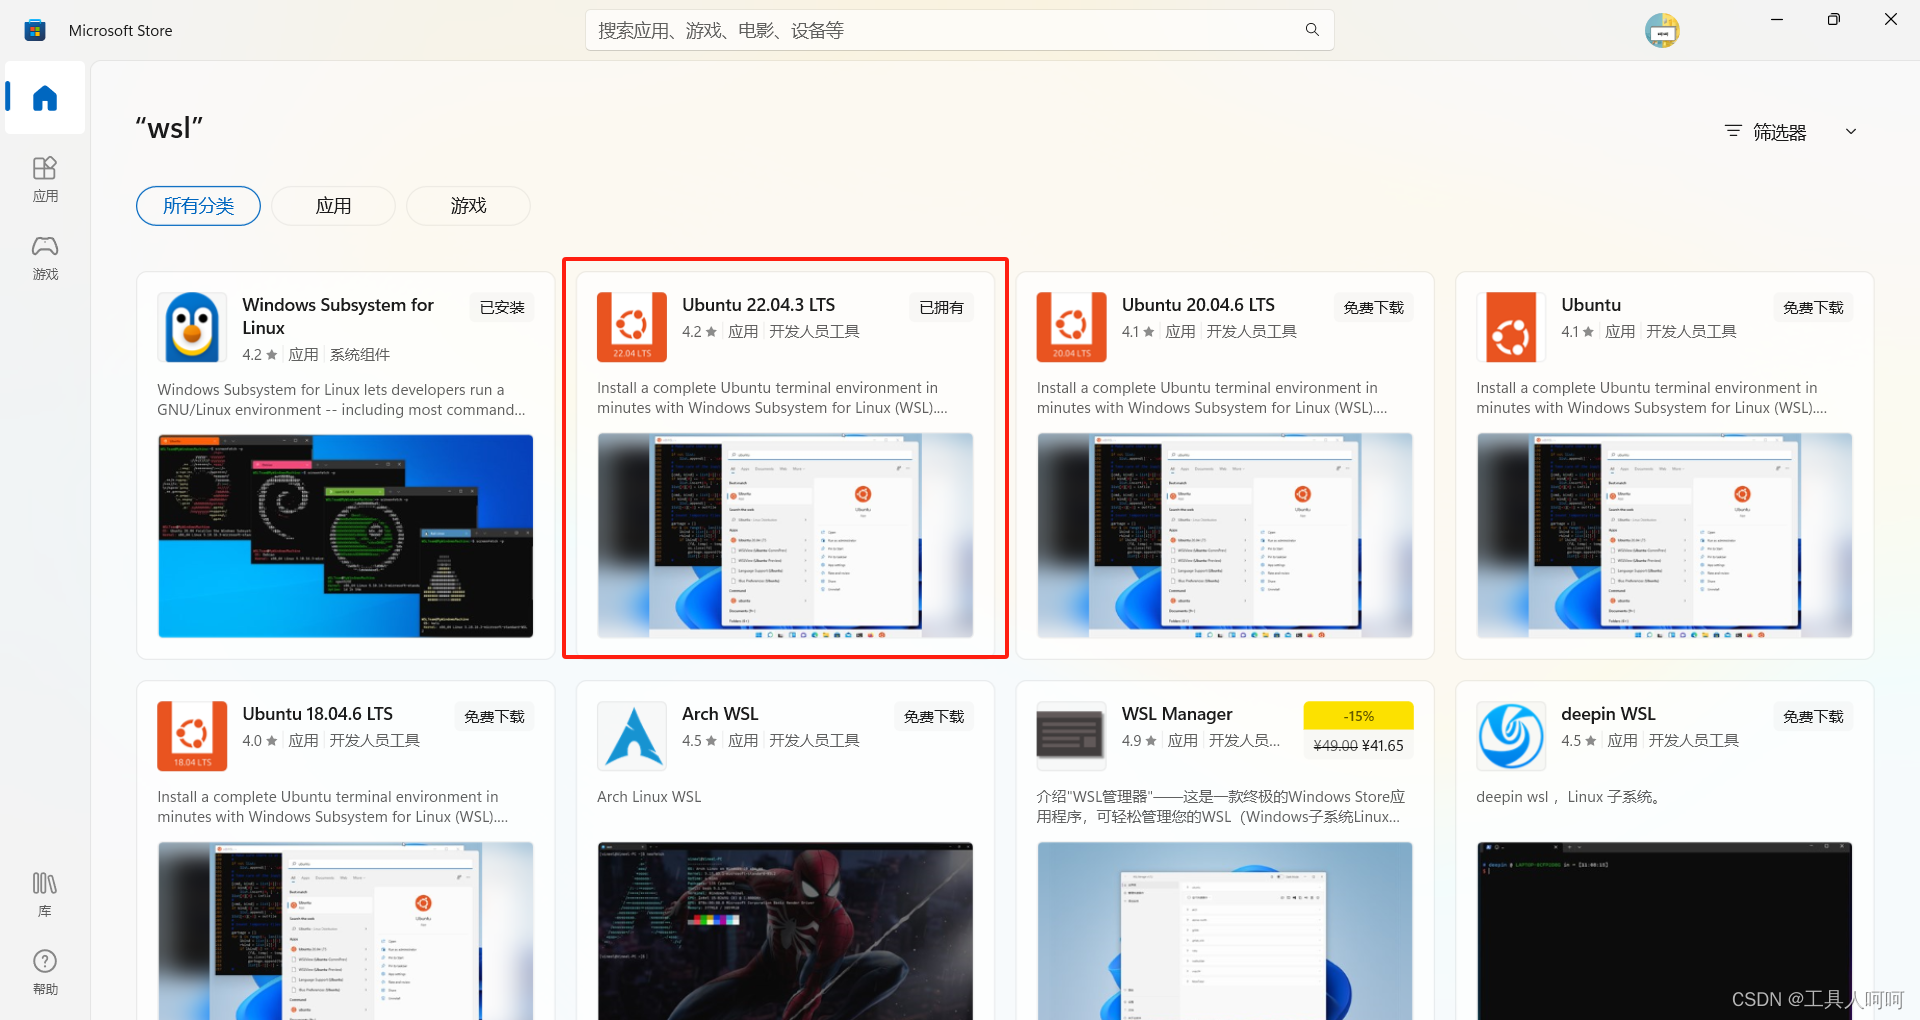The height and width of the screenshot is (1020, 1920).
Task: Click the title Windows Subsystem for Linux
Action: [338, 316]
